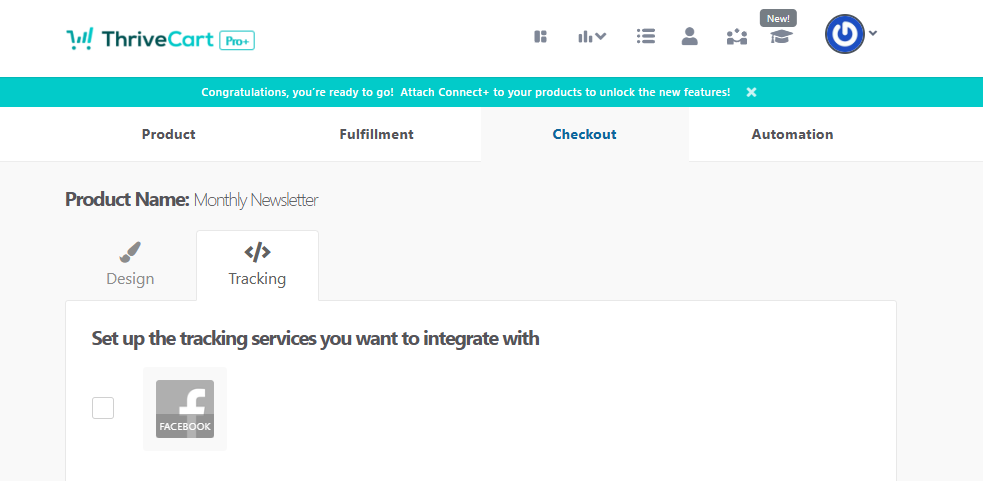Go to the Fulfillment tab

[376, 134]
